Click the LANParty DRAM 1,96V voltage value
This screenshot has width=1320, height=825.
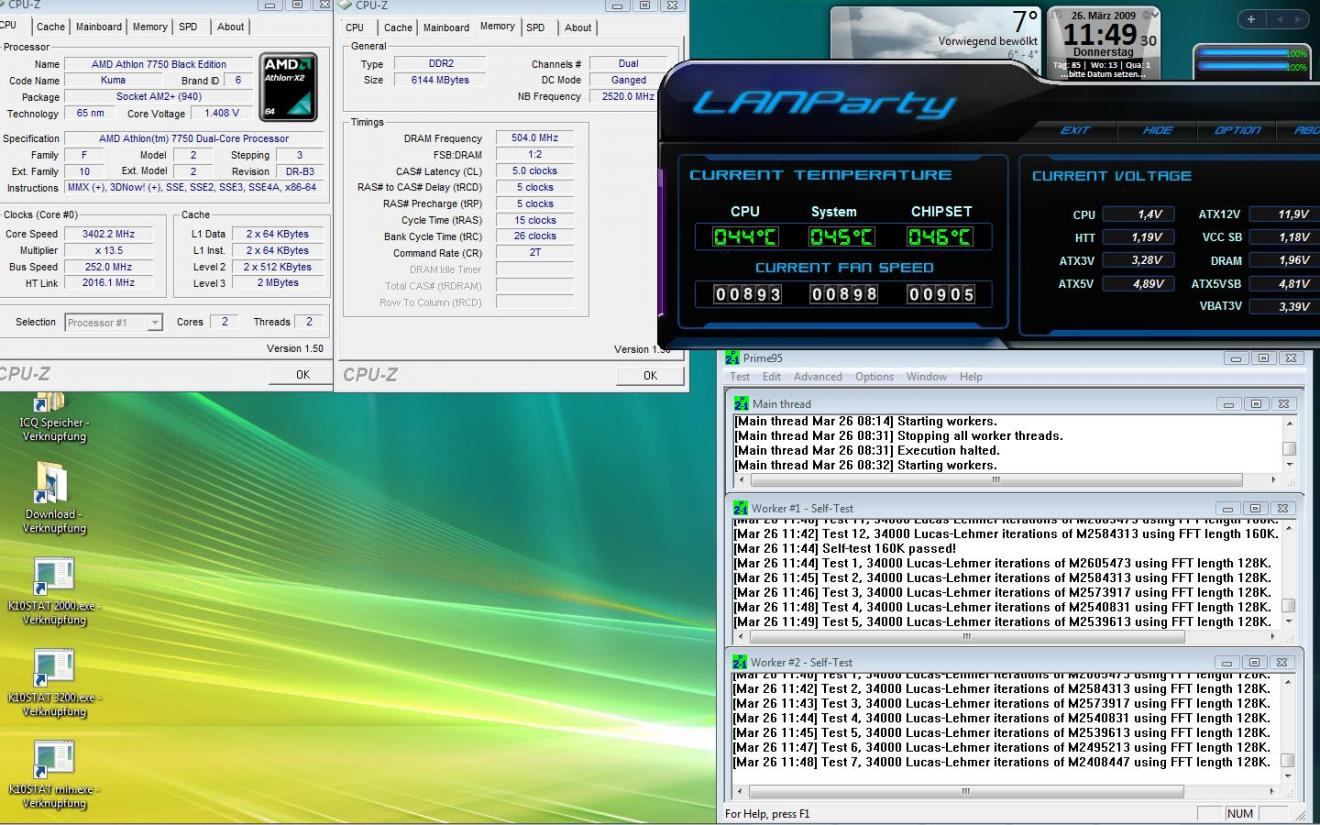1284,260
